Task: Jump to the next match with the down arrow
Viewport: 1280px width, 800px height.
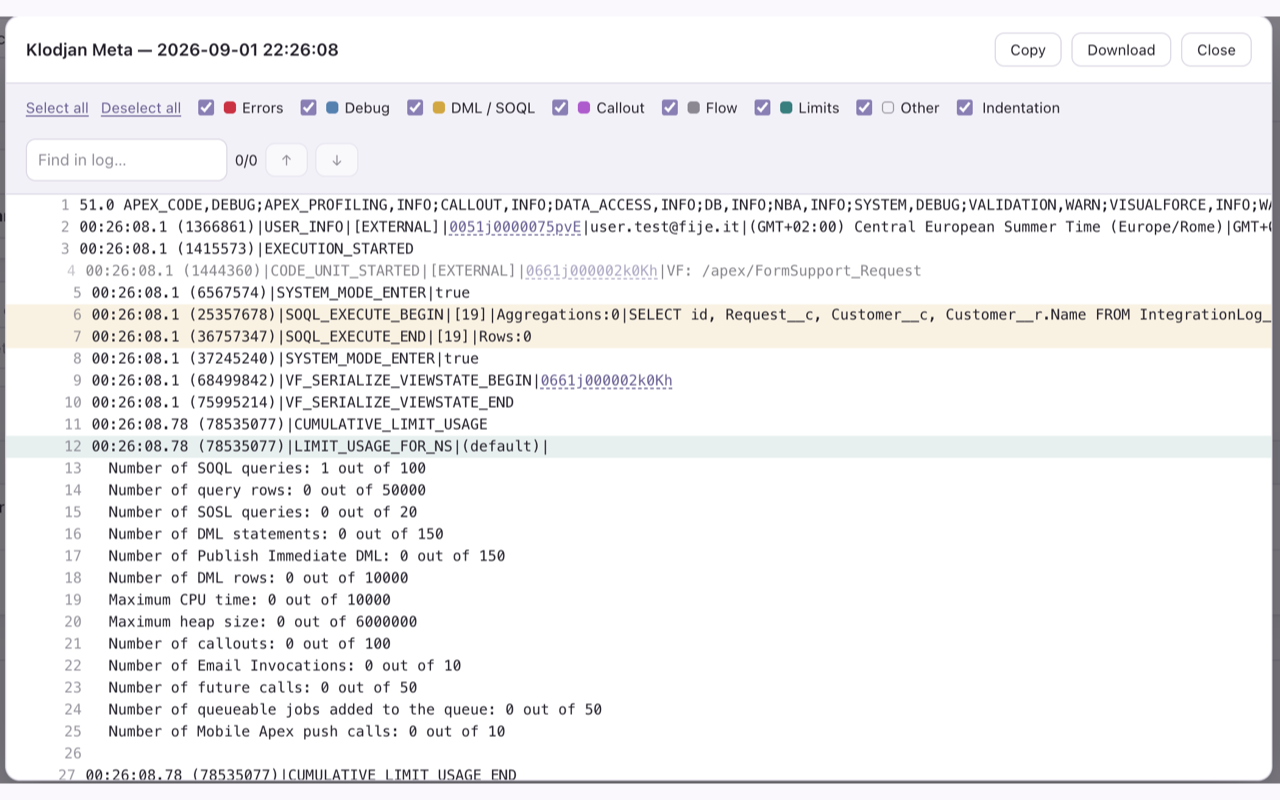Action: (337, 160)
